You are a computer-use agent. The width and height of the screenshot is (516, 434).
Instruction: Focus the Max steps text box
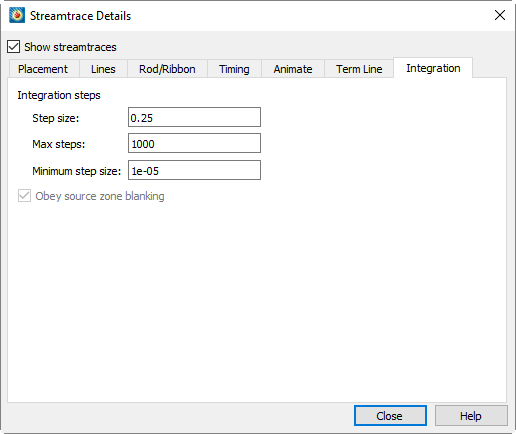pos(194,143)
